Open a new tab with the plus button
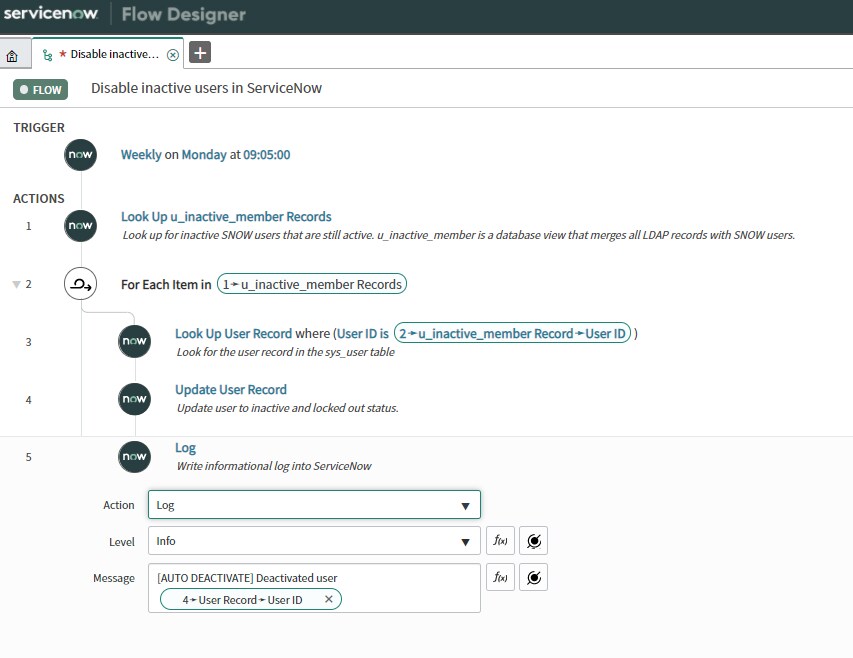Screen dimensions: 853x658 tap(198, 52)
